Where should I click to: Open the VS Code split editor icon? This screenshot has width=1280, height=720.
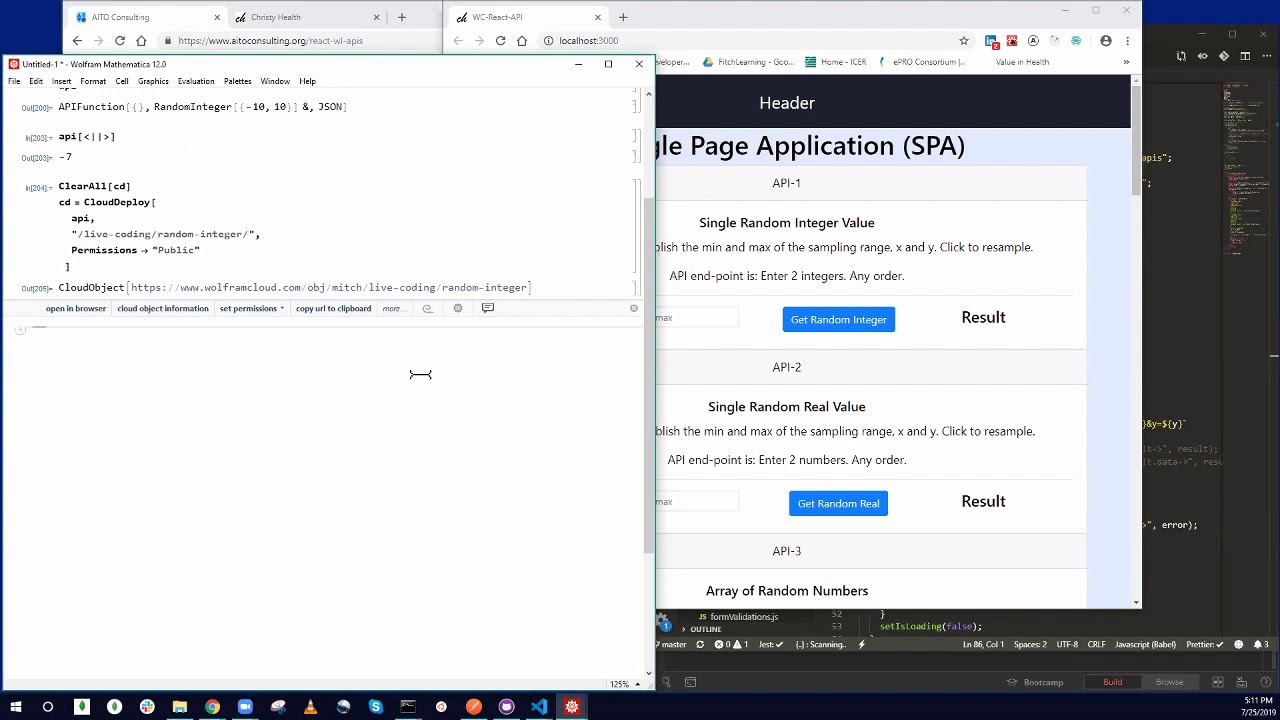1244,56
